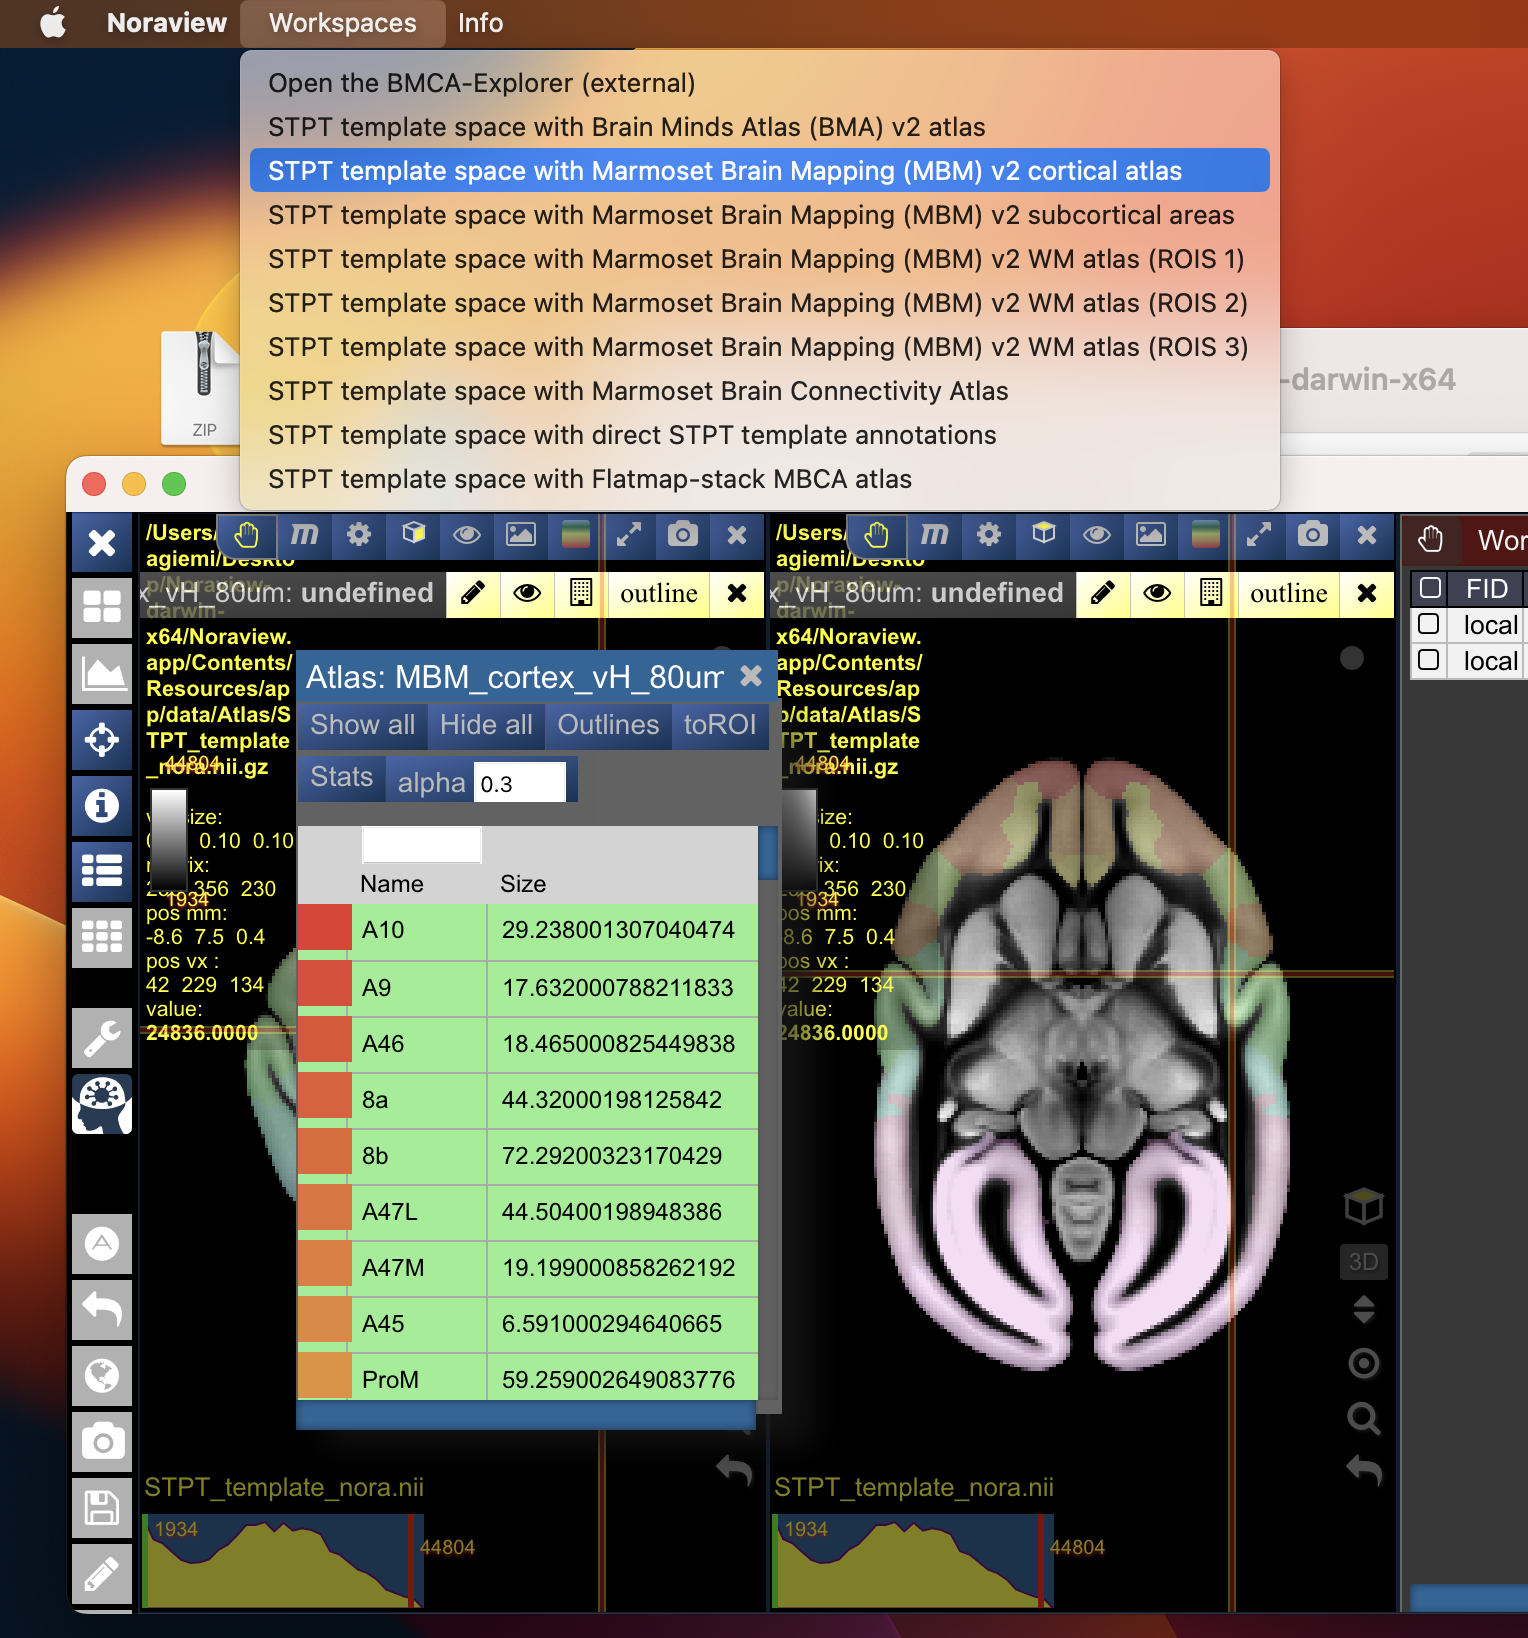Select MBM v2 cortical atlas workspace
The height and width of the screenshot is (1638, 1528).
760,171
